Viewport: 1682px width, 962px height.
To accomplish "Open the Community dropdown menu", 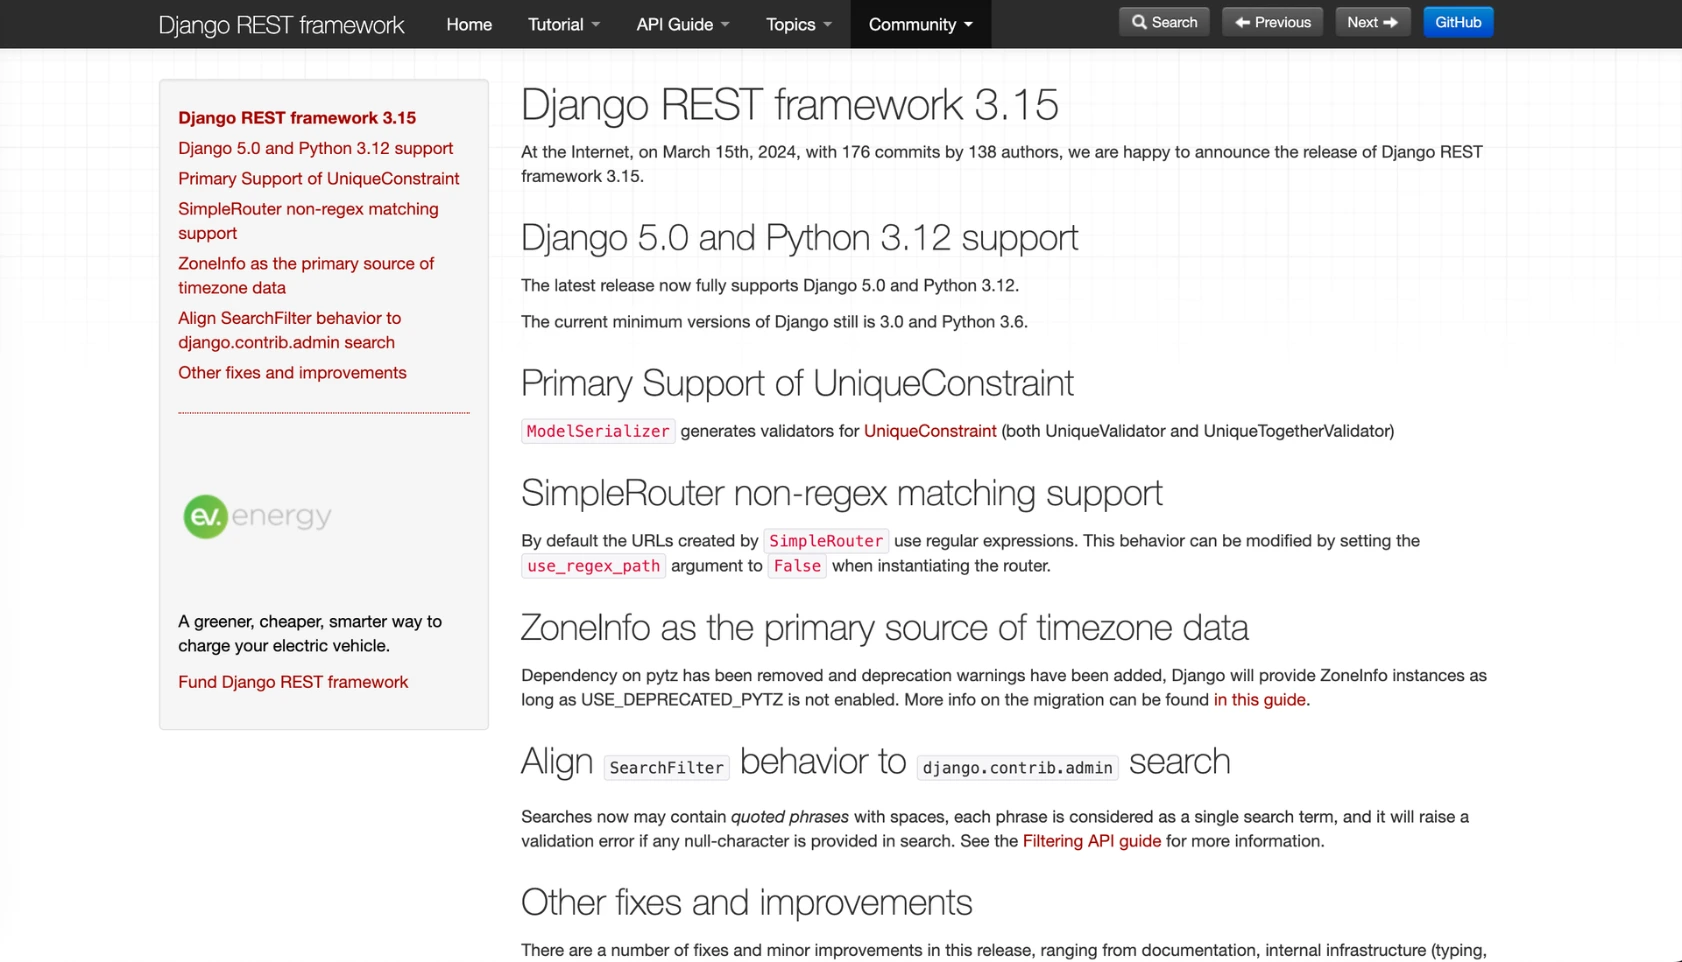I will coord(920,24).
